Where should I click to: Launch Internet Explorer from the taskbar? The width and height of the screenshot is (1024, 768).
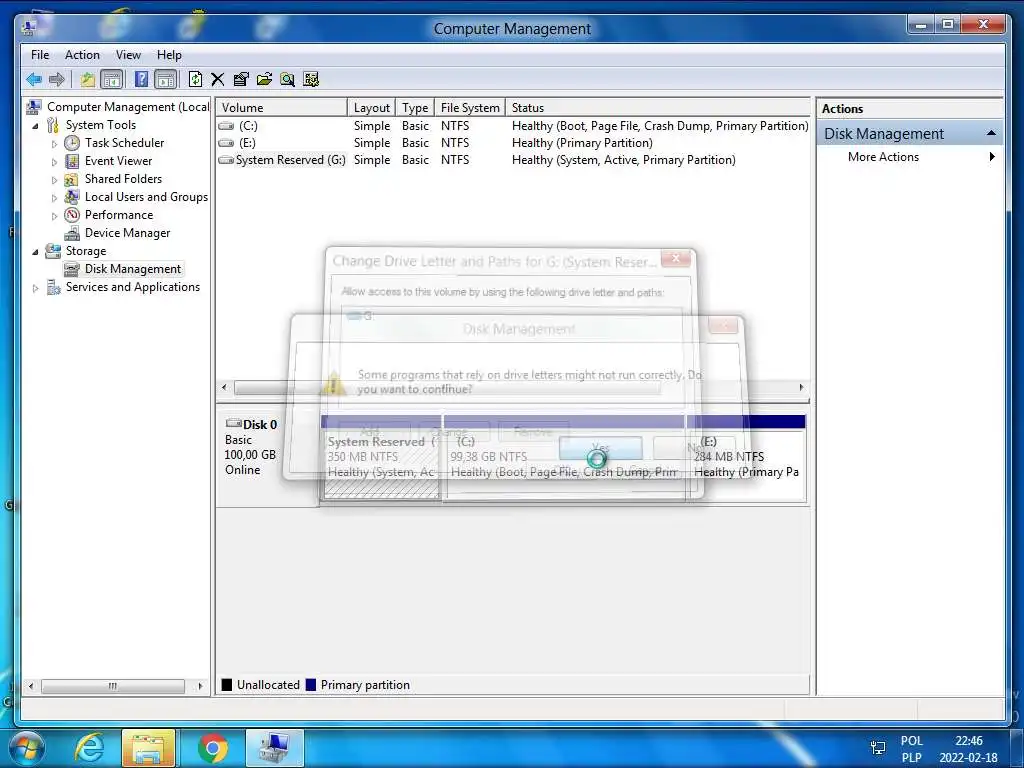[89, 748]
